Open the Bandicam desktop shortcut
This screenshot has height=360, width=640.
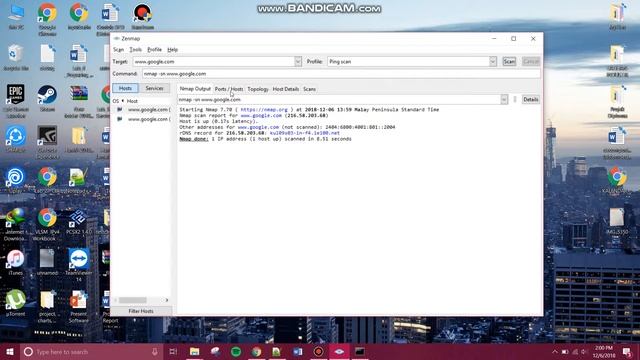[142, 17]
